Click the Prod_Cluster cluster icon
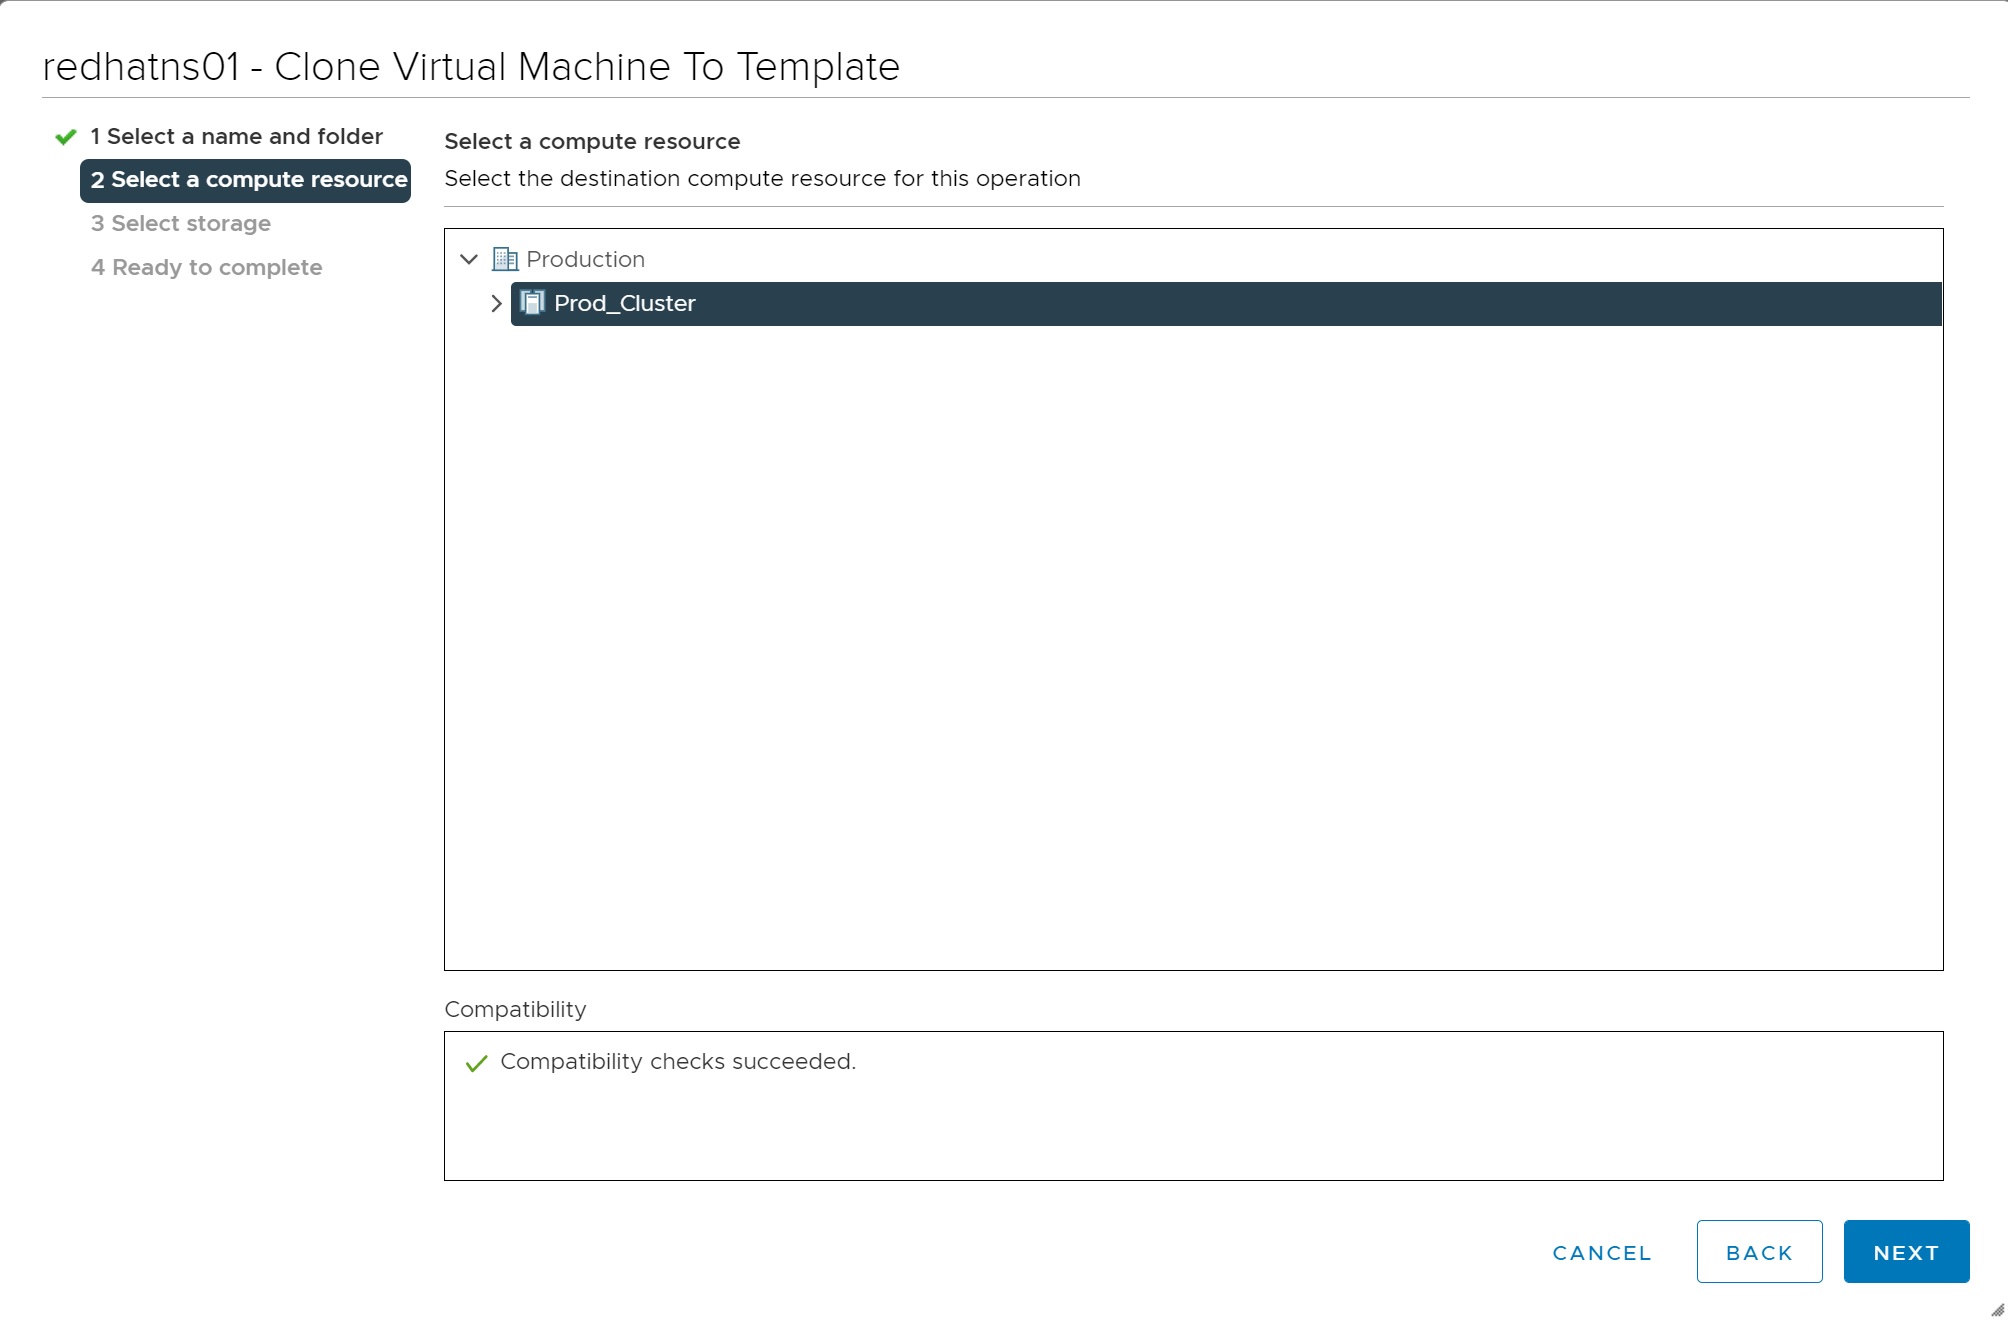2008x1321 pixels. click(533, 303)
